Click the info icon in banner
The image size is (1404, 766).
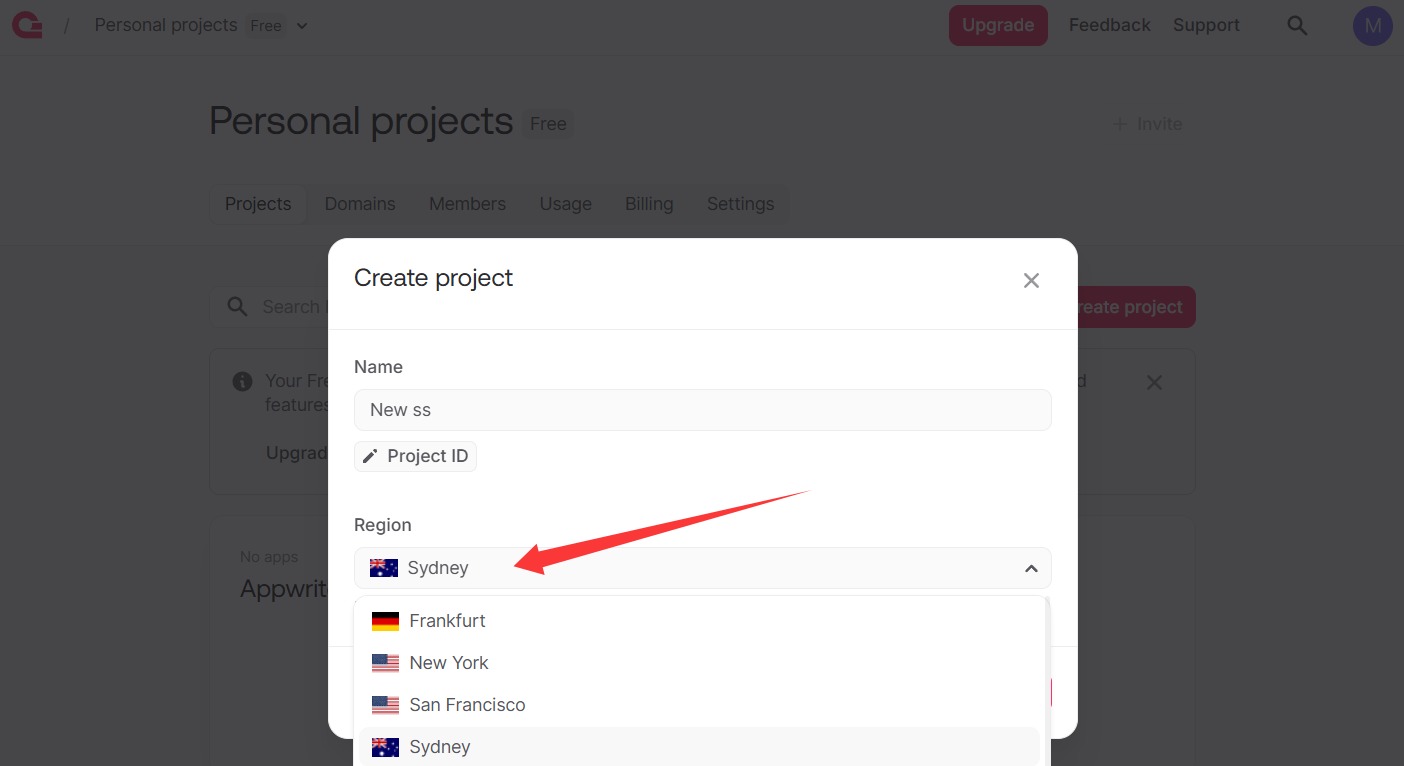click(x=242, y=382)
